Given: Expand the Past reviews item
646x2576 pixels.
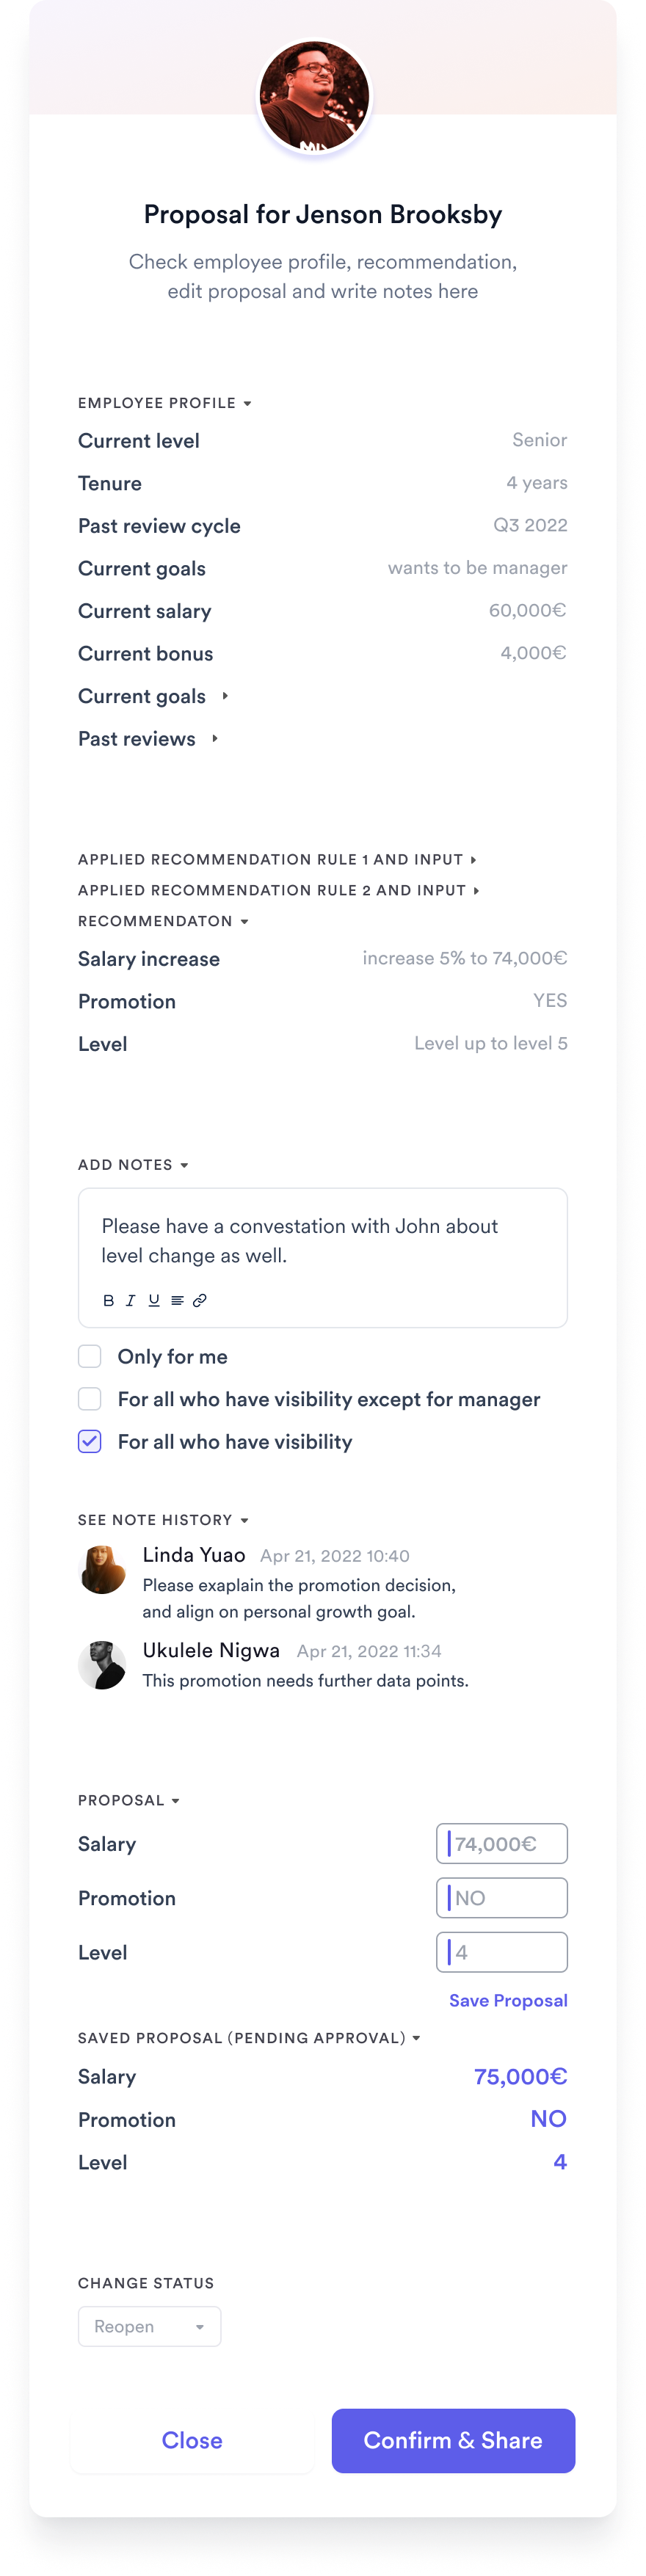Looking at the screenshot, I should tap(148, 738).
